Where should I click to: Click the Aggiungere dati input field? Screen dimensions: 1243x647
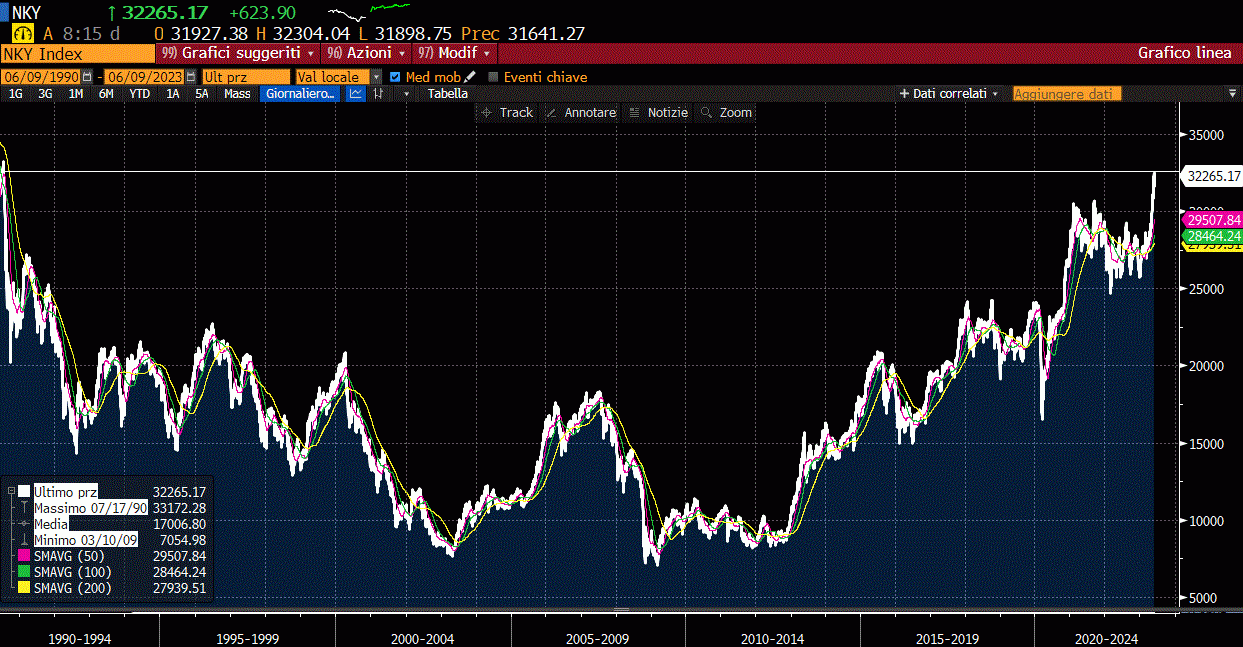click(x=1067, y=94)
